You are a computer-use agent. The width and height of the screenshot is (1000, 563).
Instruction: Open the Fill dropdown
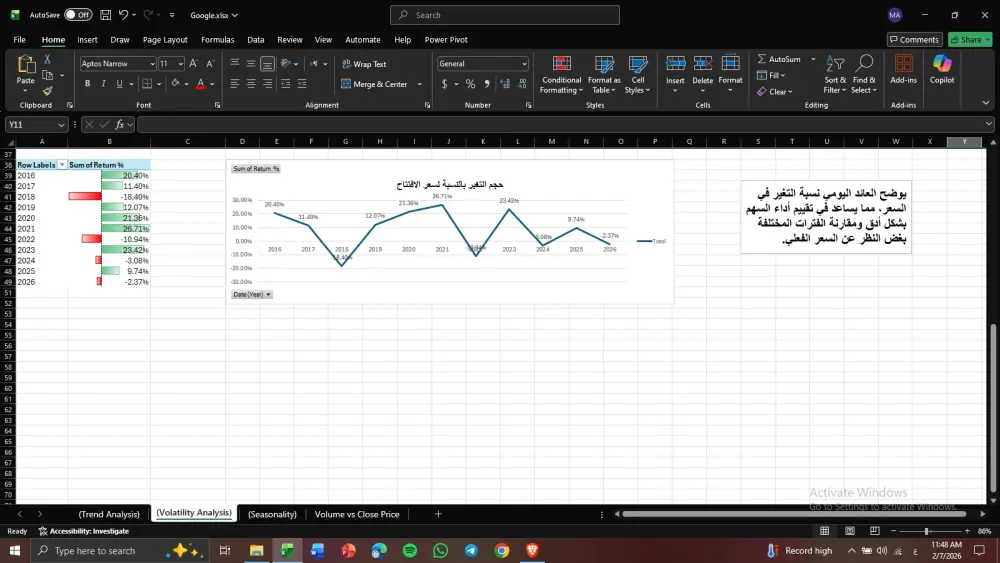[771, 75]
